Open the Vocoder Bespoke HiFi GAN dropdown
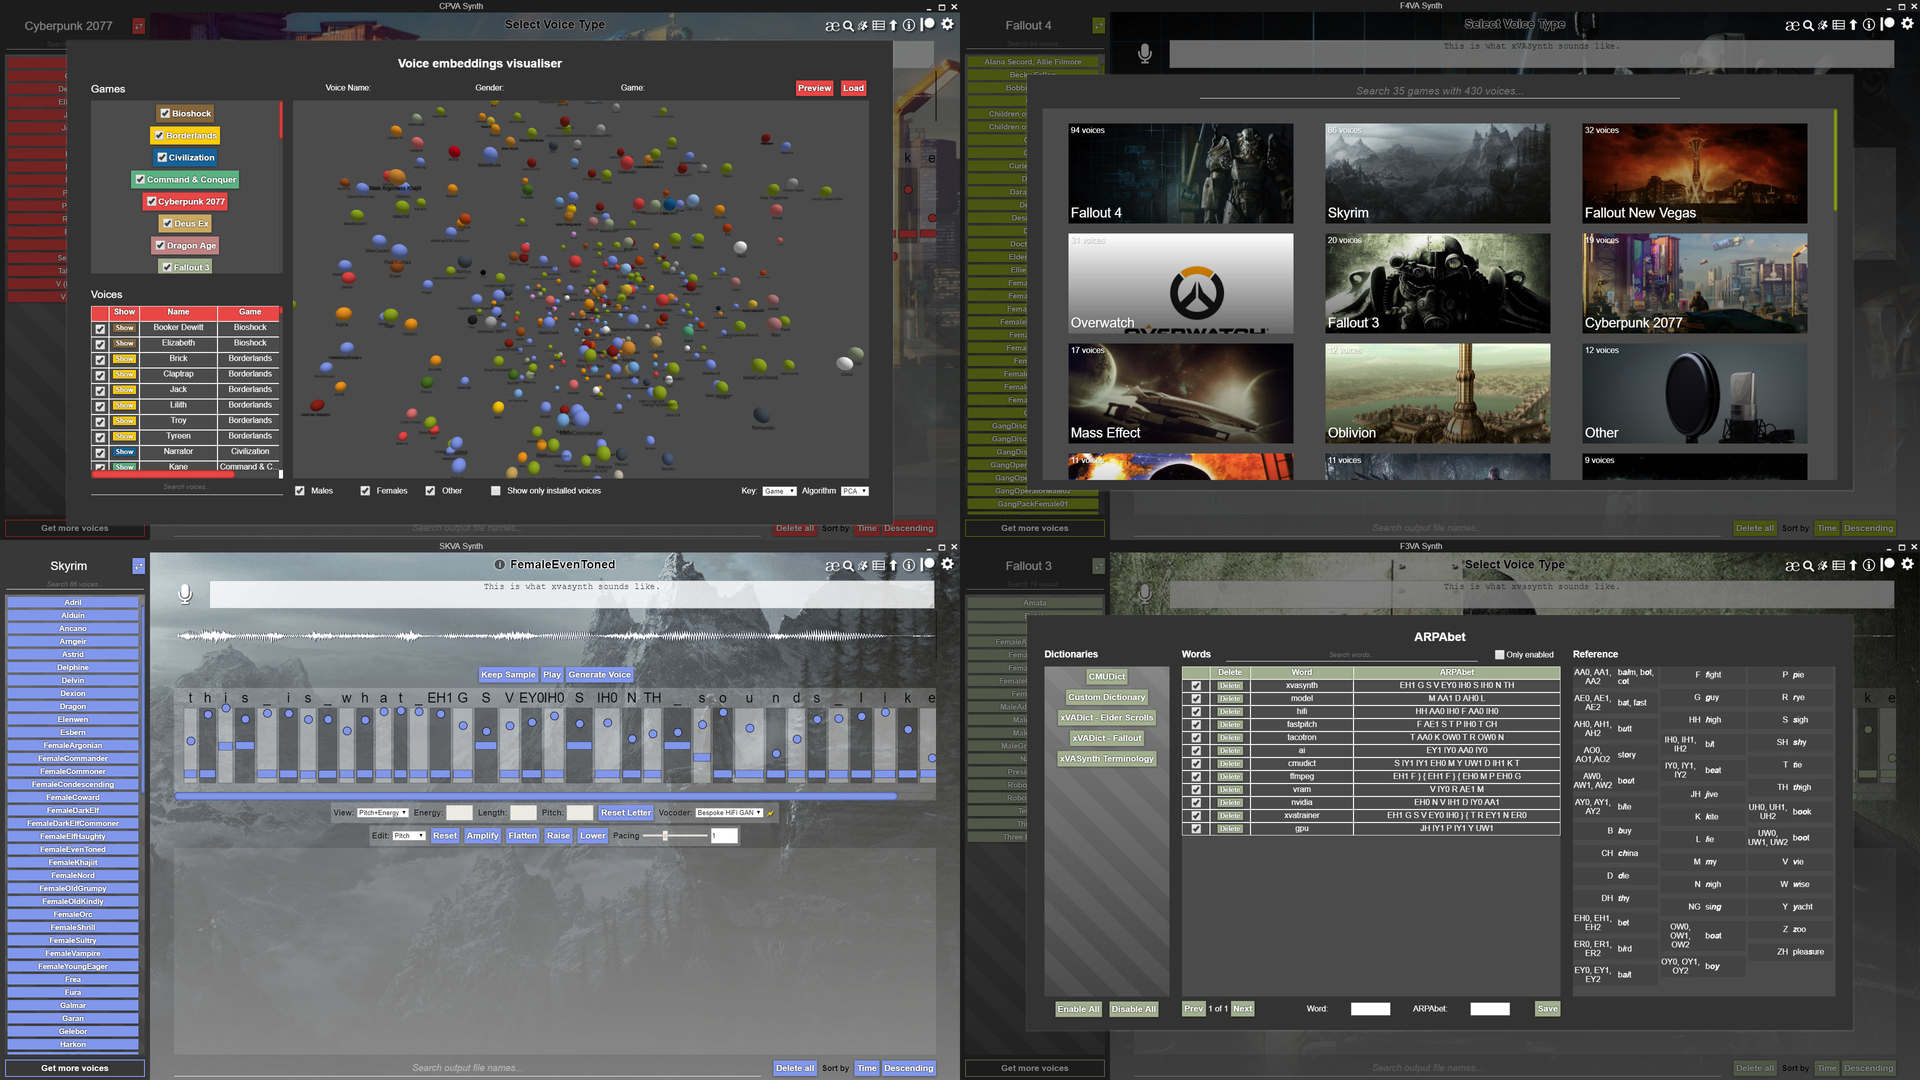 point(729,813)
